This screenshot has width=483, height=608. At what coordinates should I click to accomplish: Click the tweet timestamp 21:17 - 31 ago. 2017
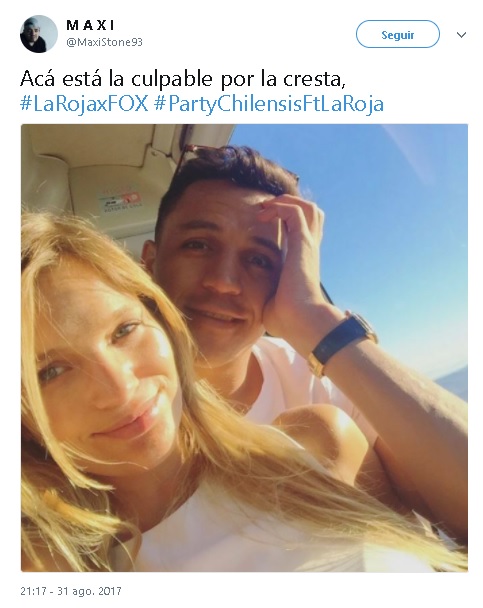(71, 591)
